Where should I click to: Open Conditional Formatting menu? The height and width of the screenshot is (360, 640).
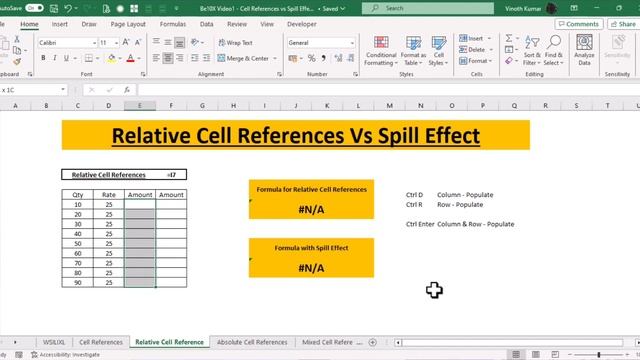[381, 51]
